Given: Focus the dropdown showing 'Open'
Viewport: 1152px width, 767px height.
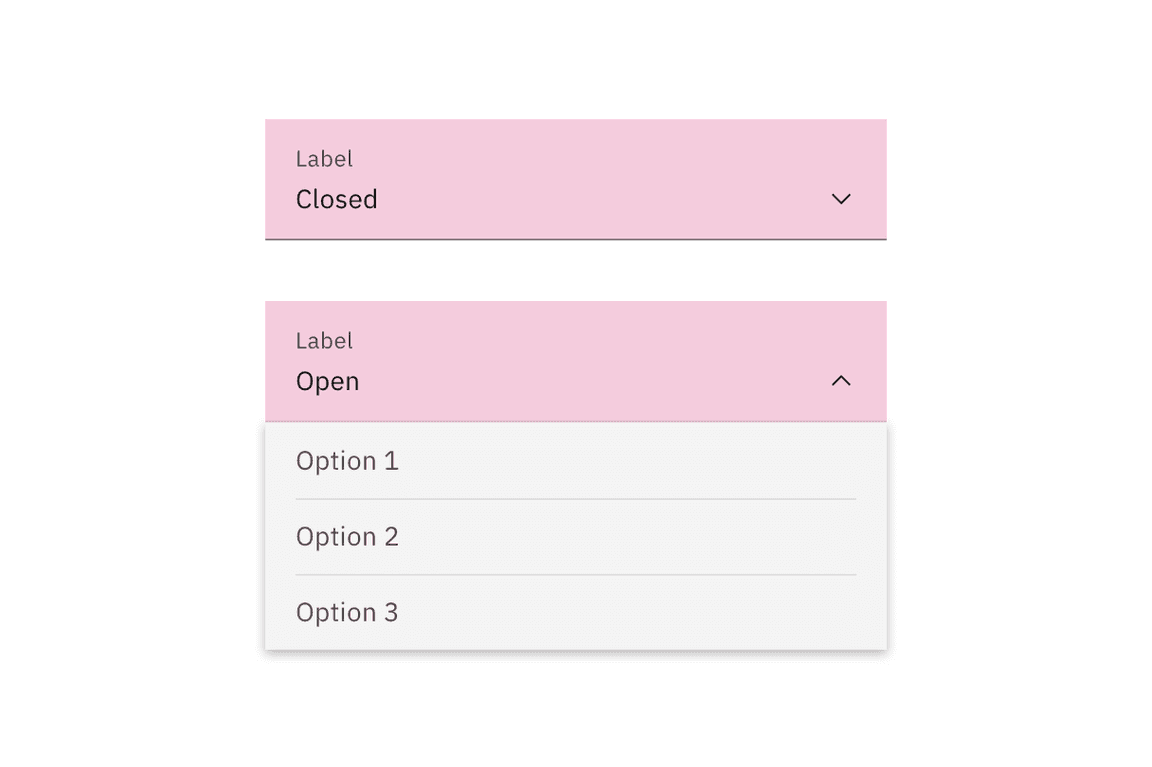Looking at the screenshot, I should [x=575, y=362].
